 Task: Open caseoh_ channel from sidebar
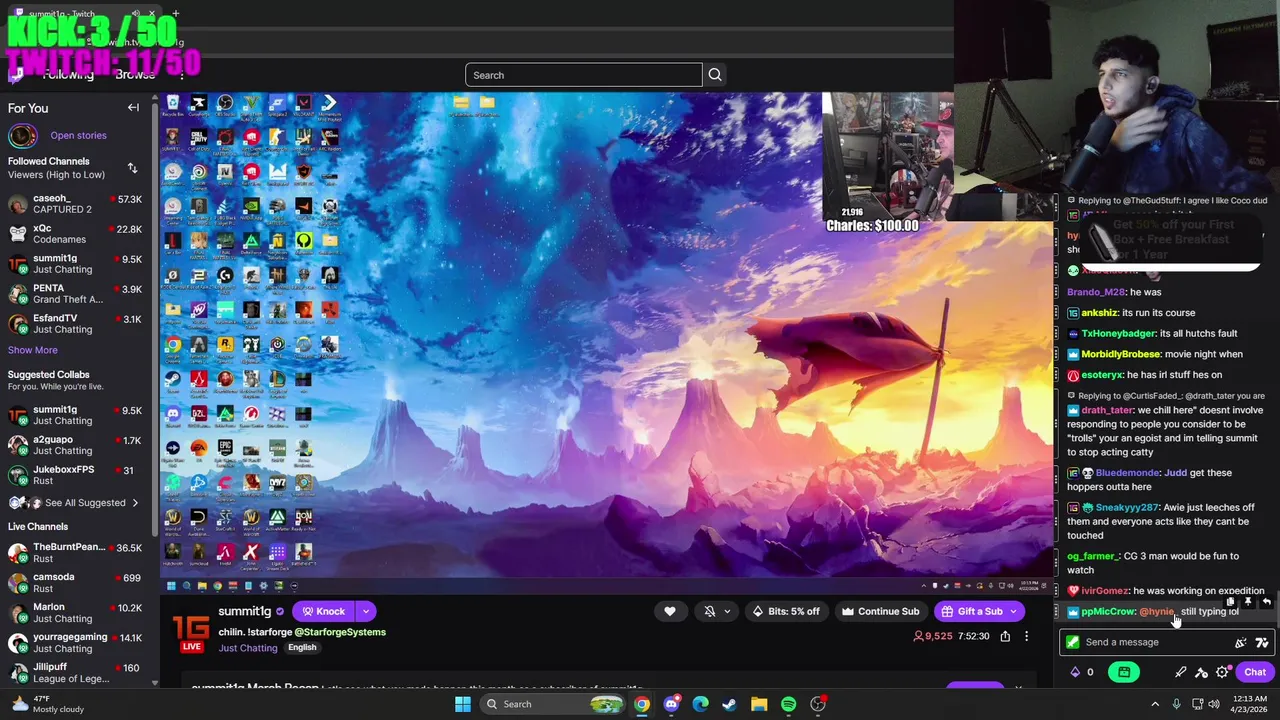click(75, 204)
